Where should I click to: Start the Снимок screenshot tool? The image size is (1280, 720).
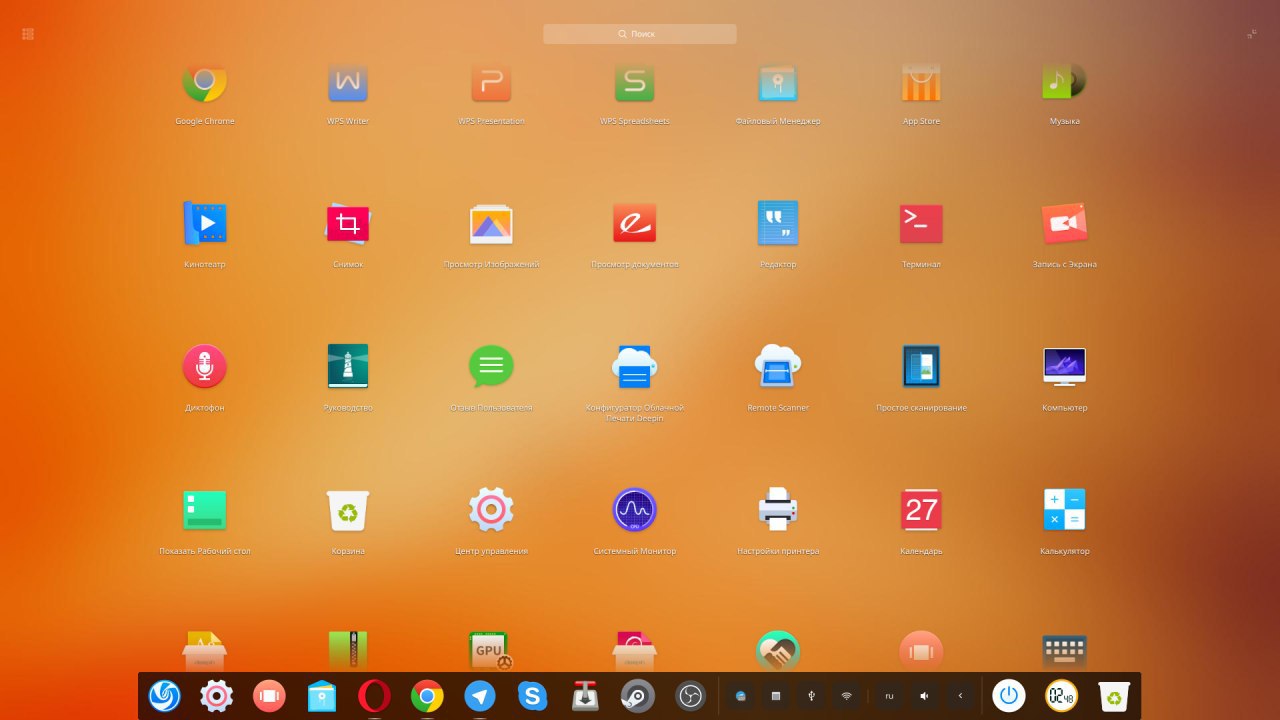pyautogui.click(x=348, y=223)
